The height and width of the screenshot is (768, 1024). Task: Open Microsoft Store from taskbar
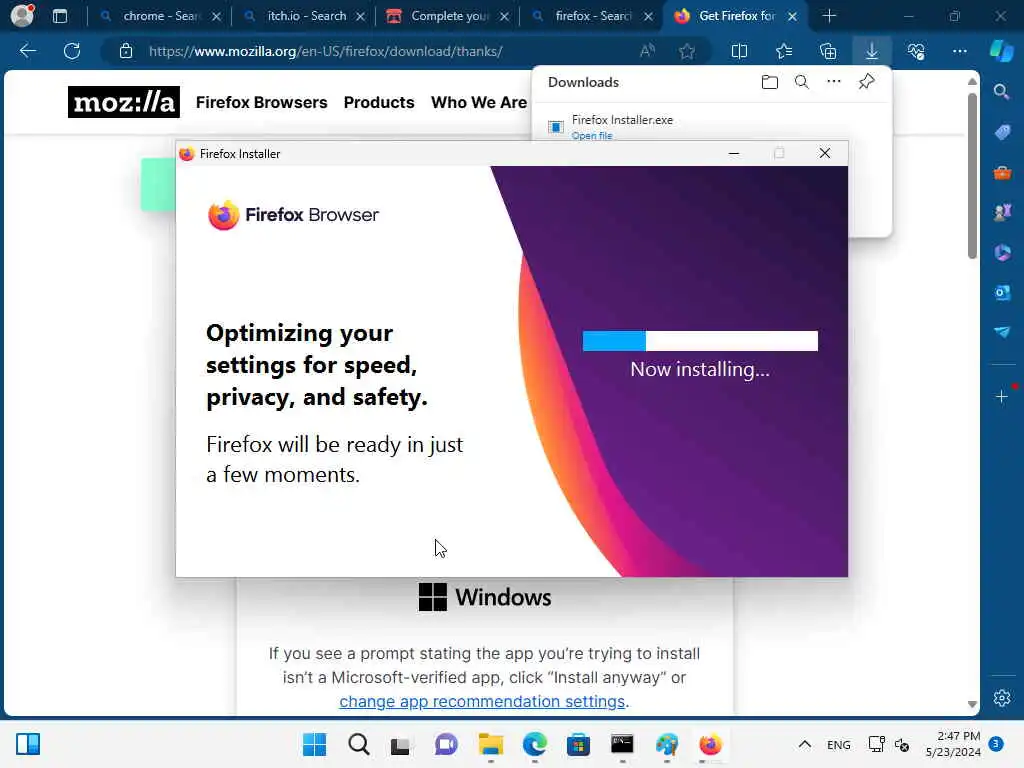coord(578,744)
